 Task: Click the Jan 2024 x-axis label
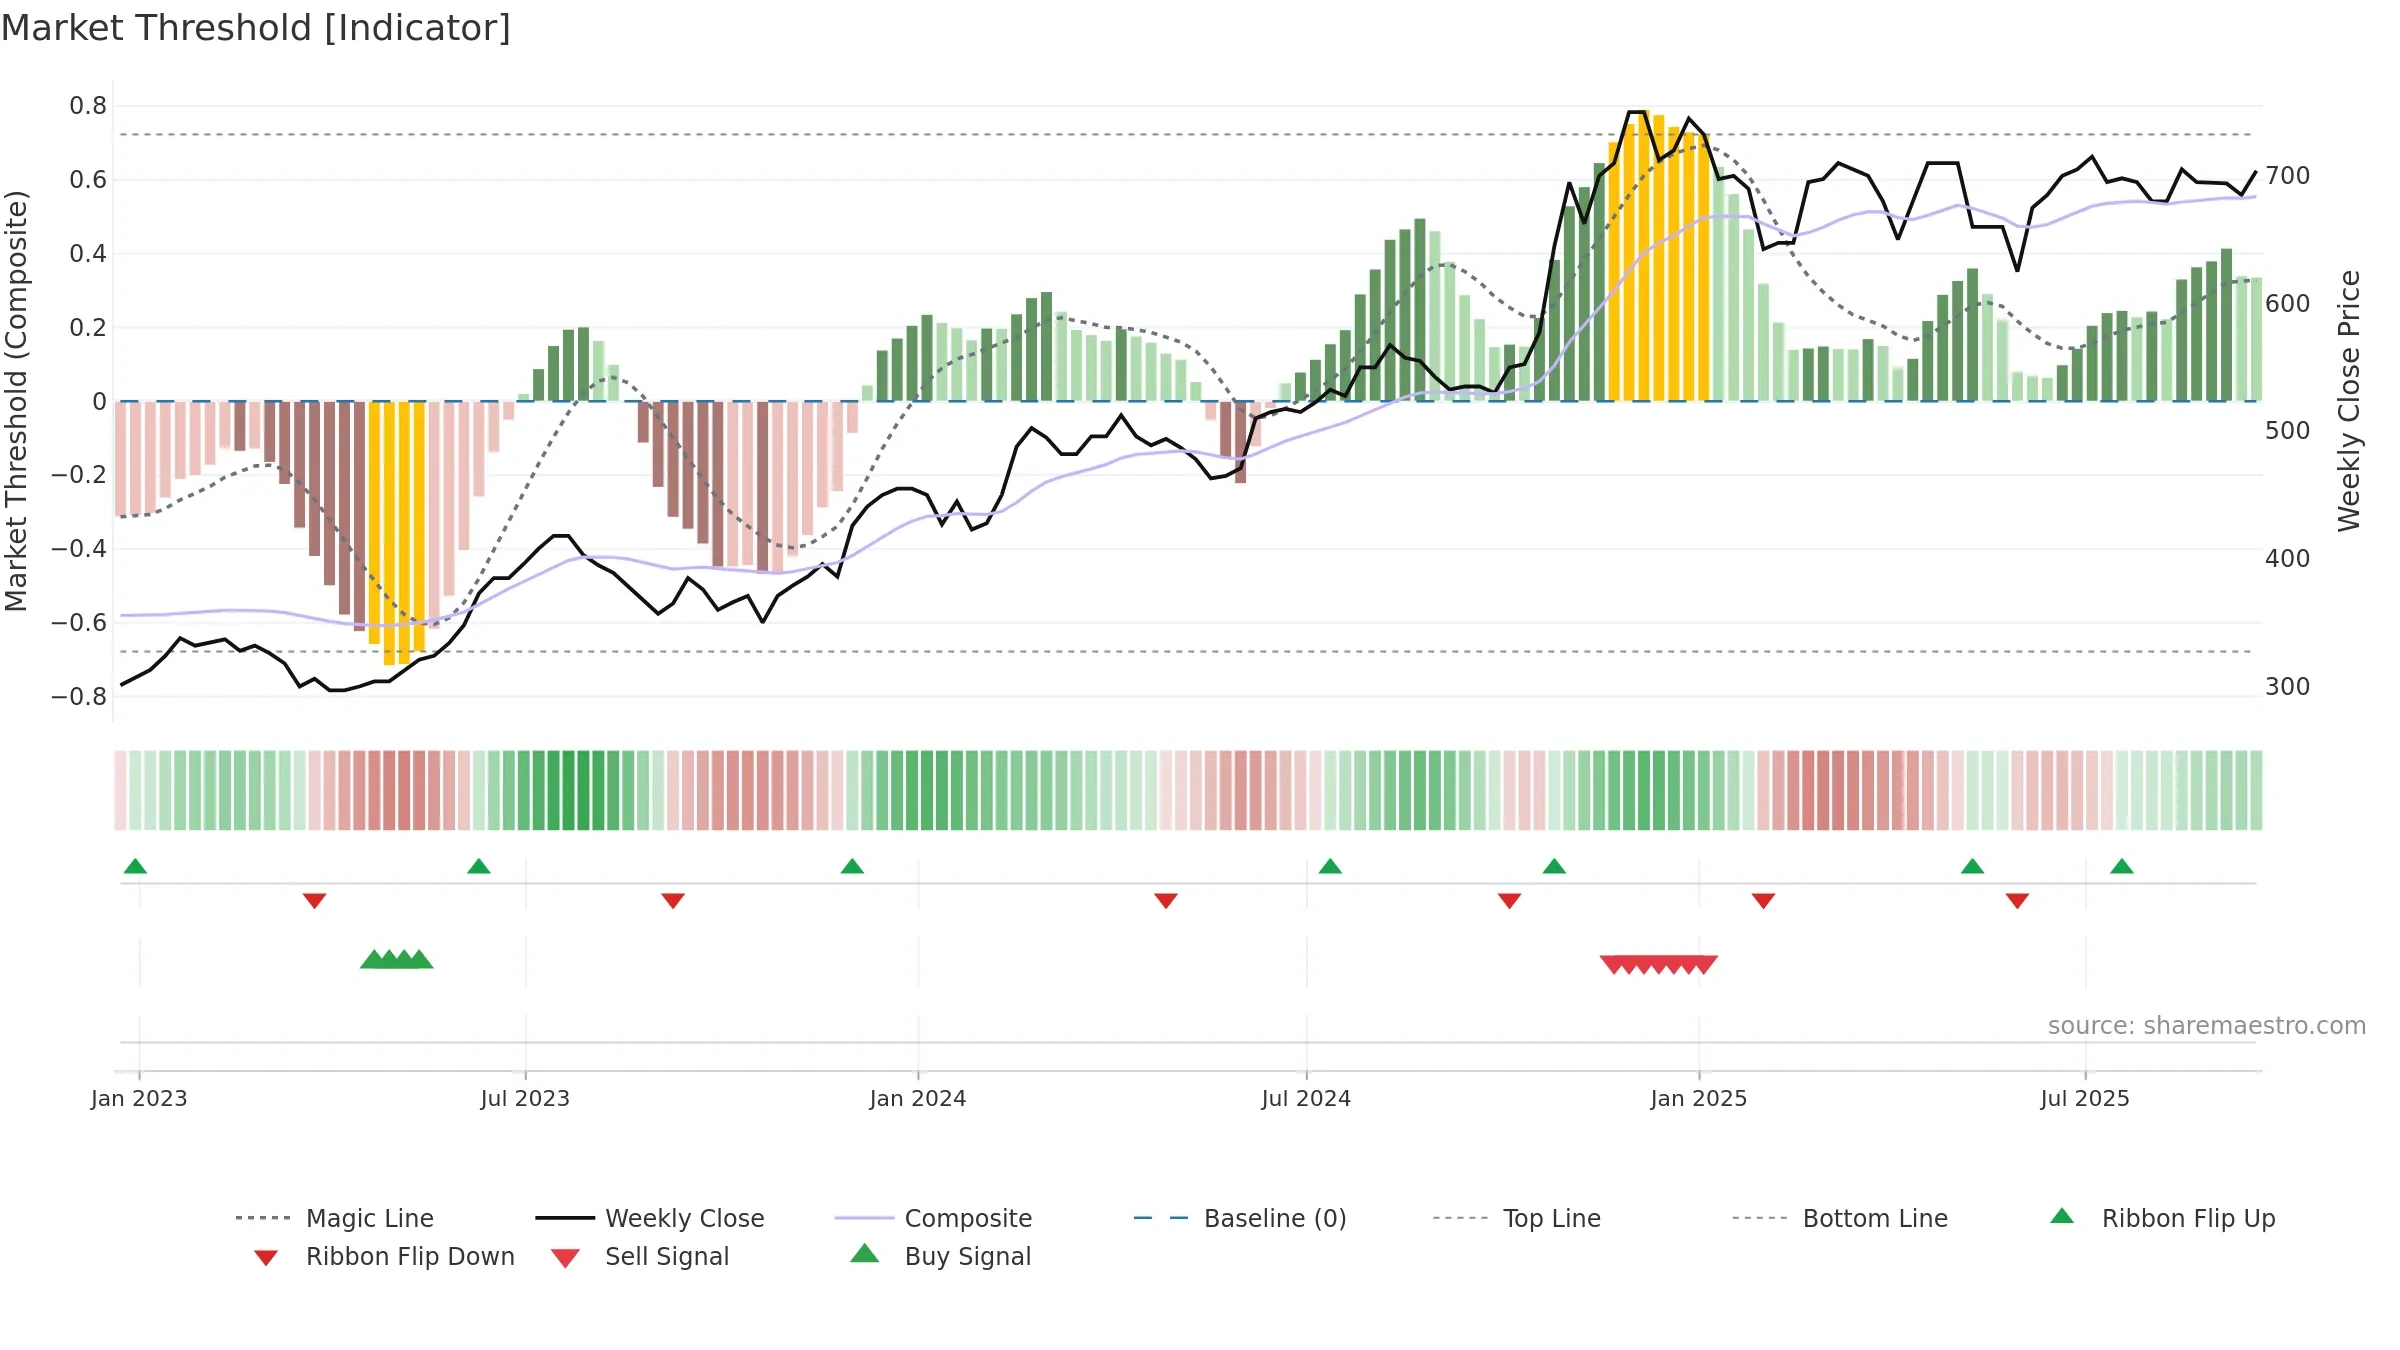pyautogui.click(x=918, y=1098)
